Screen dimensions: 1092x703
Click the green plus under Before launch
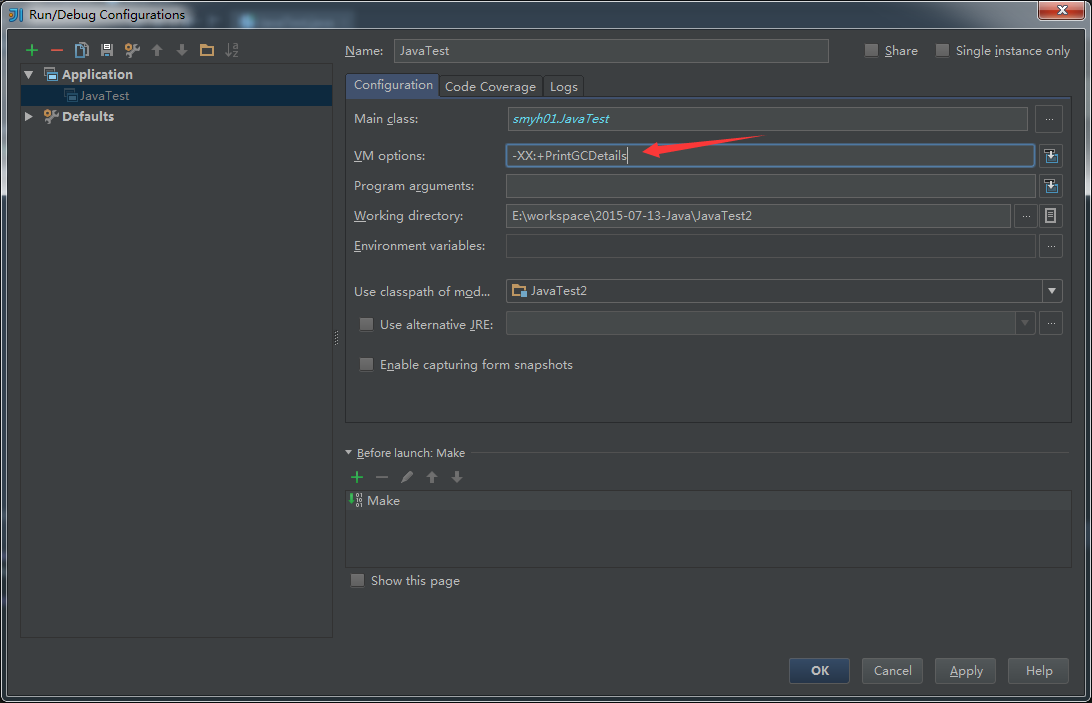[357, 477]
